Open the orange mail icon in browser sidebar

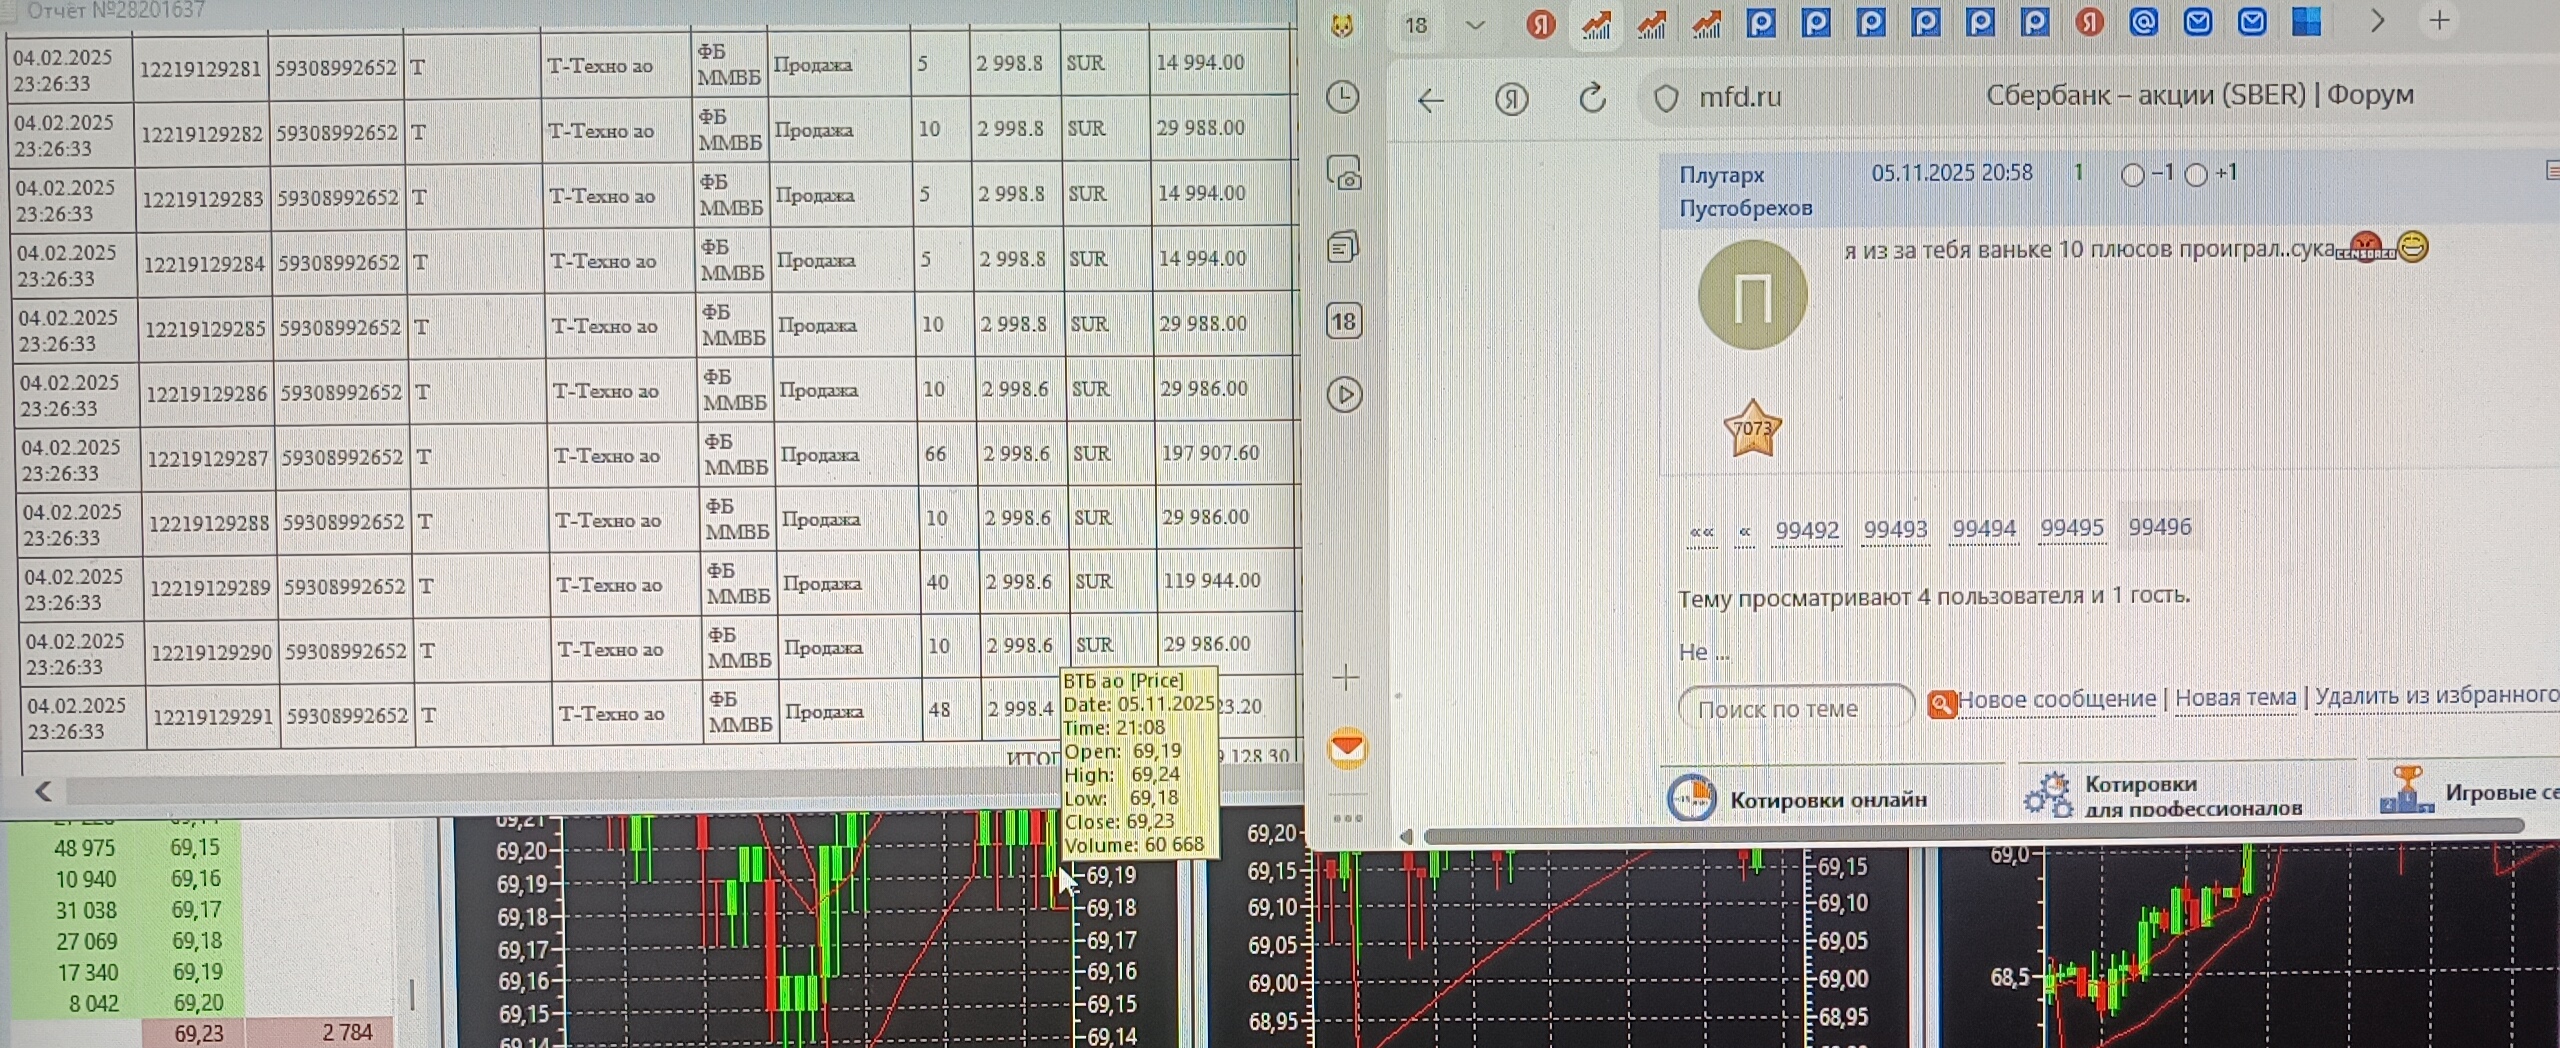1347,748
